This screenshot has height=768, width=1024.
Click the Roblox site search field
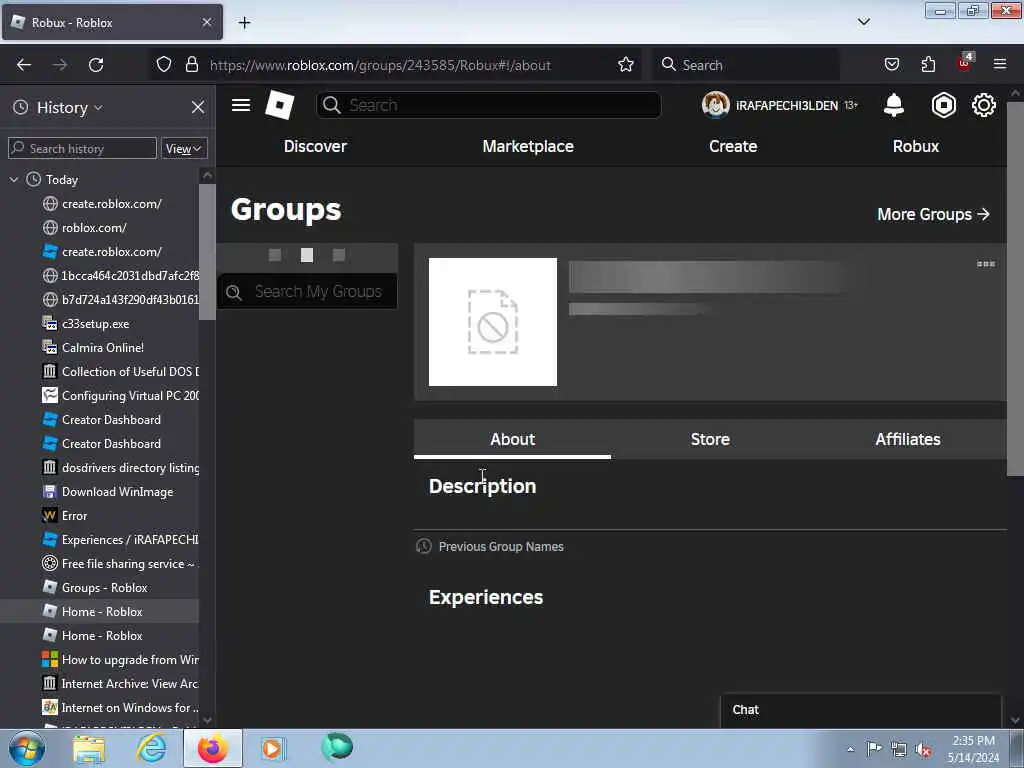click(x=488, y=105)
